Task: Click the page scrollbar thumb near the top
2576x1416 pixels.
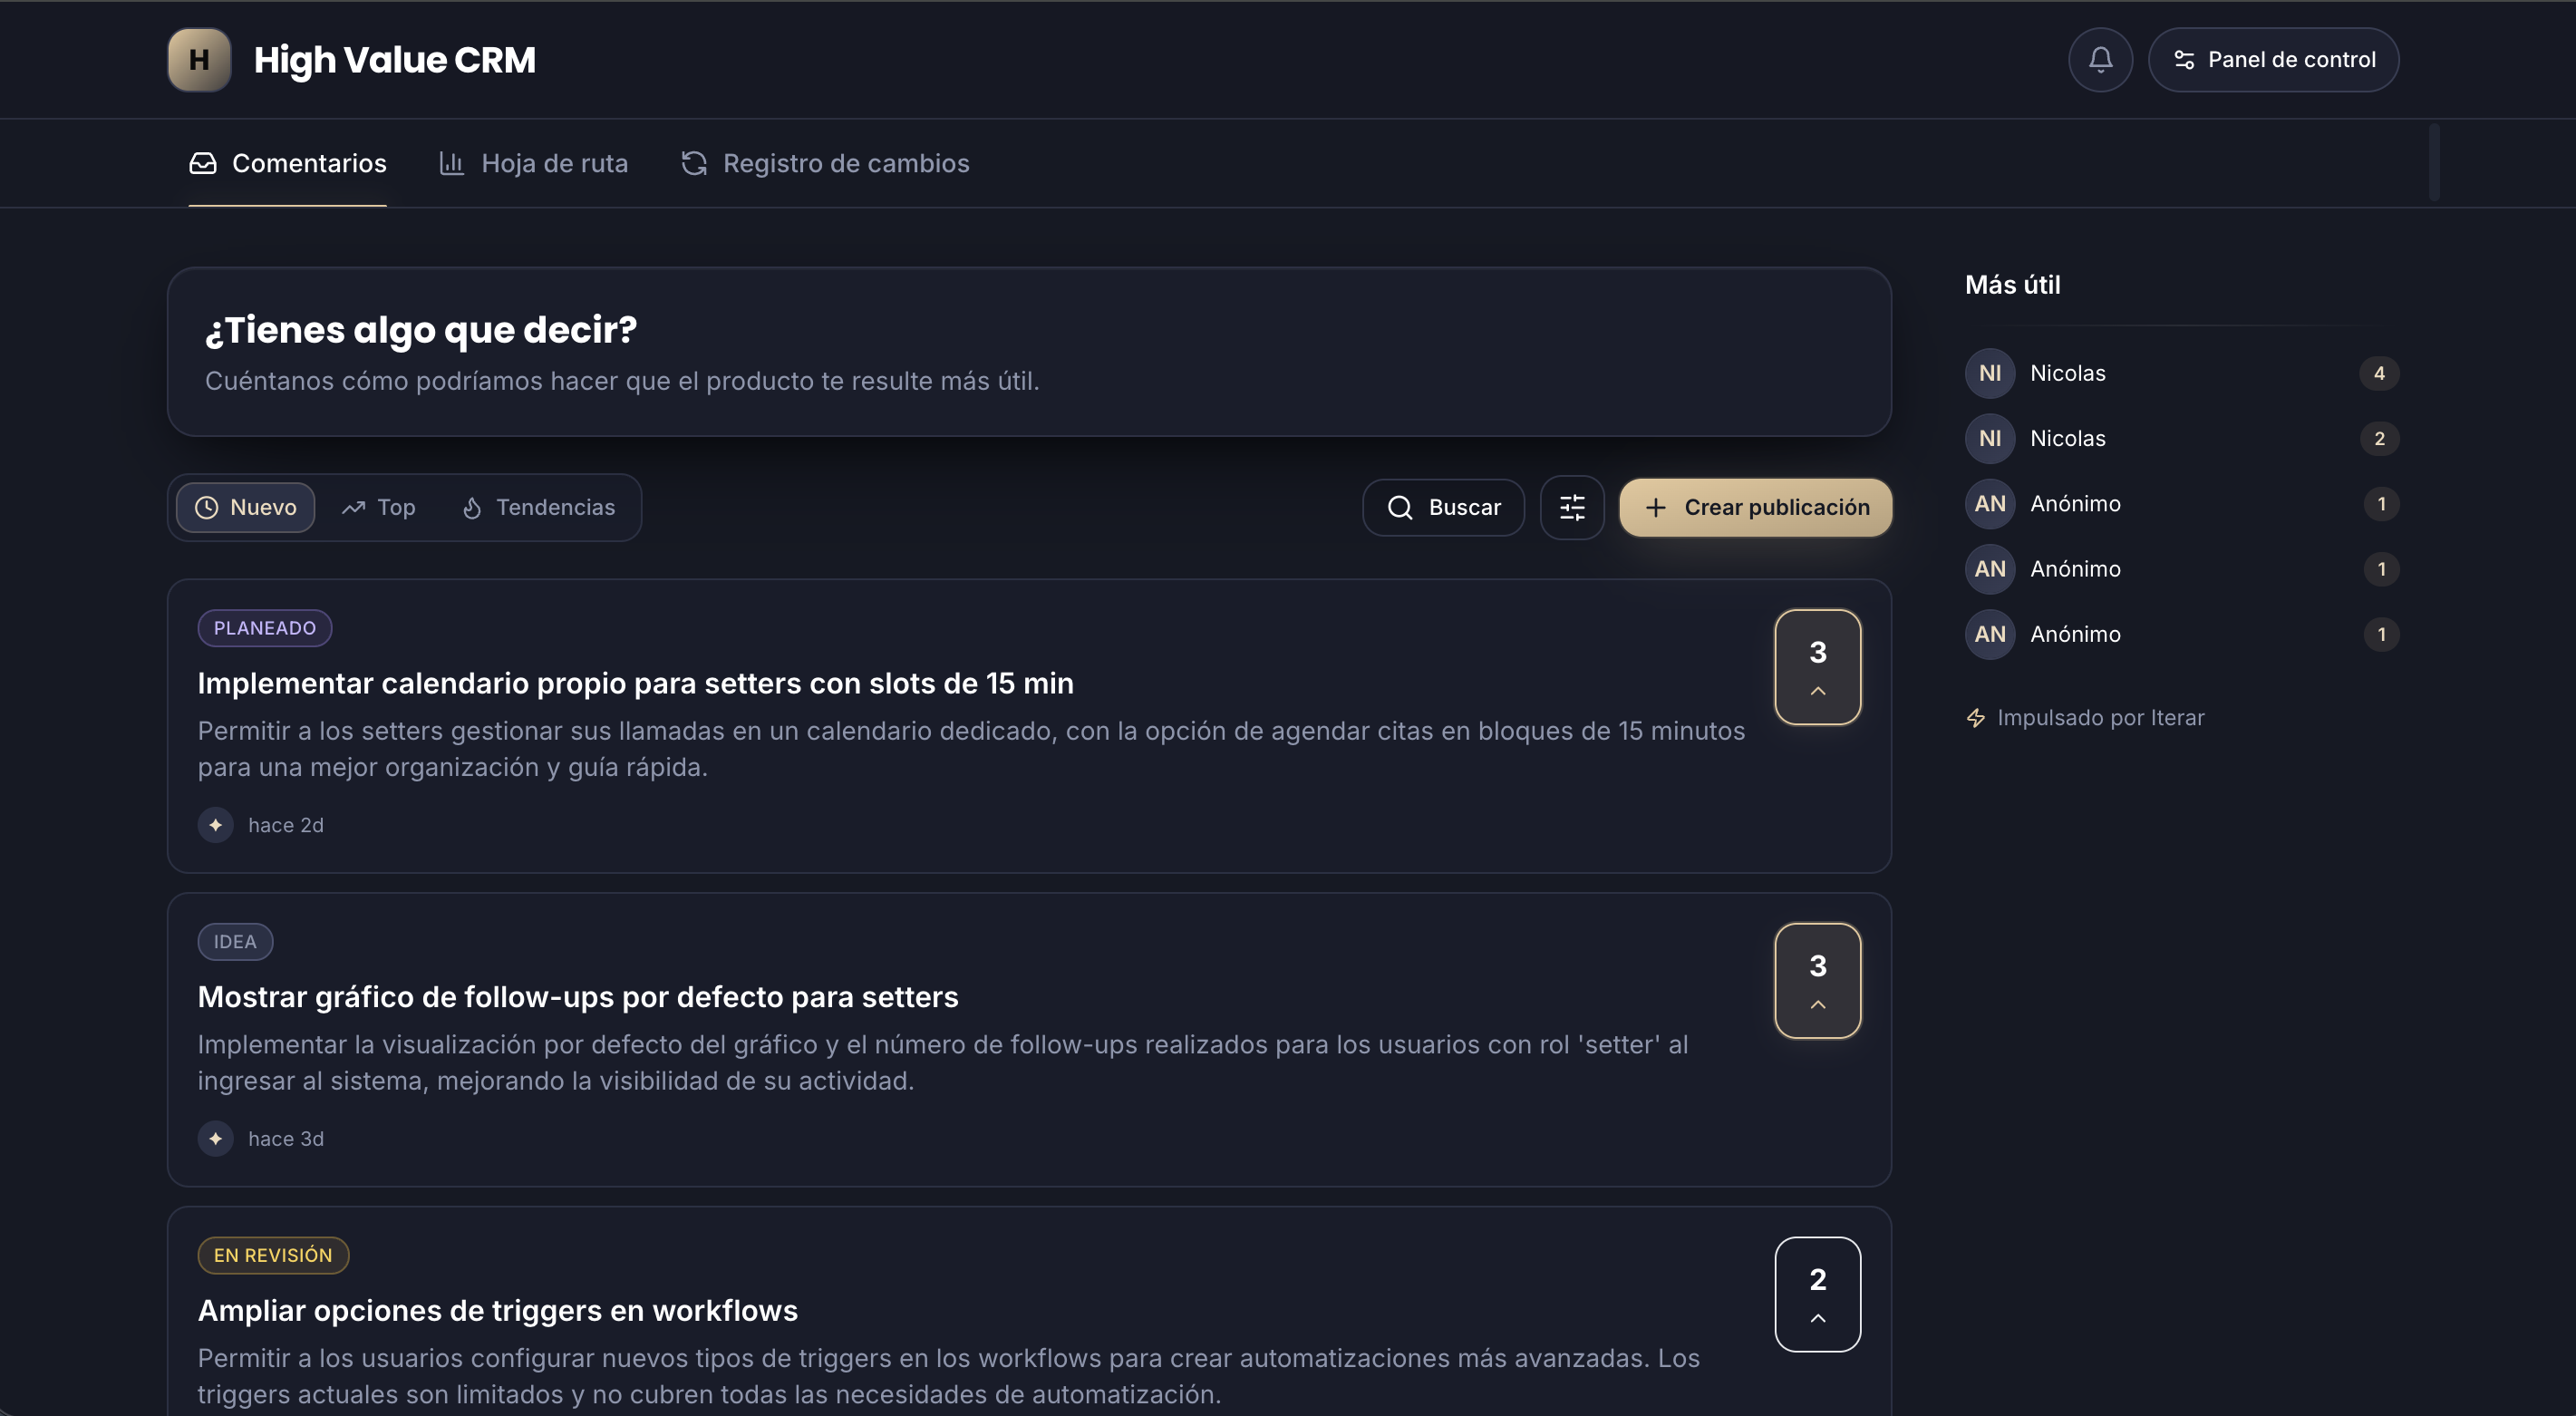Action: 2434,162
